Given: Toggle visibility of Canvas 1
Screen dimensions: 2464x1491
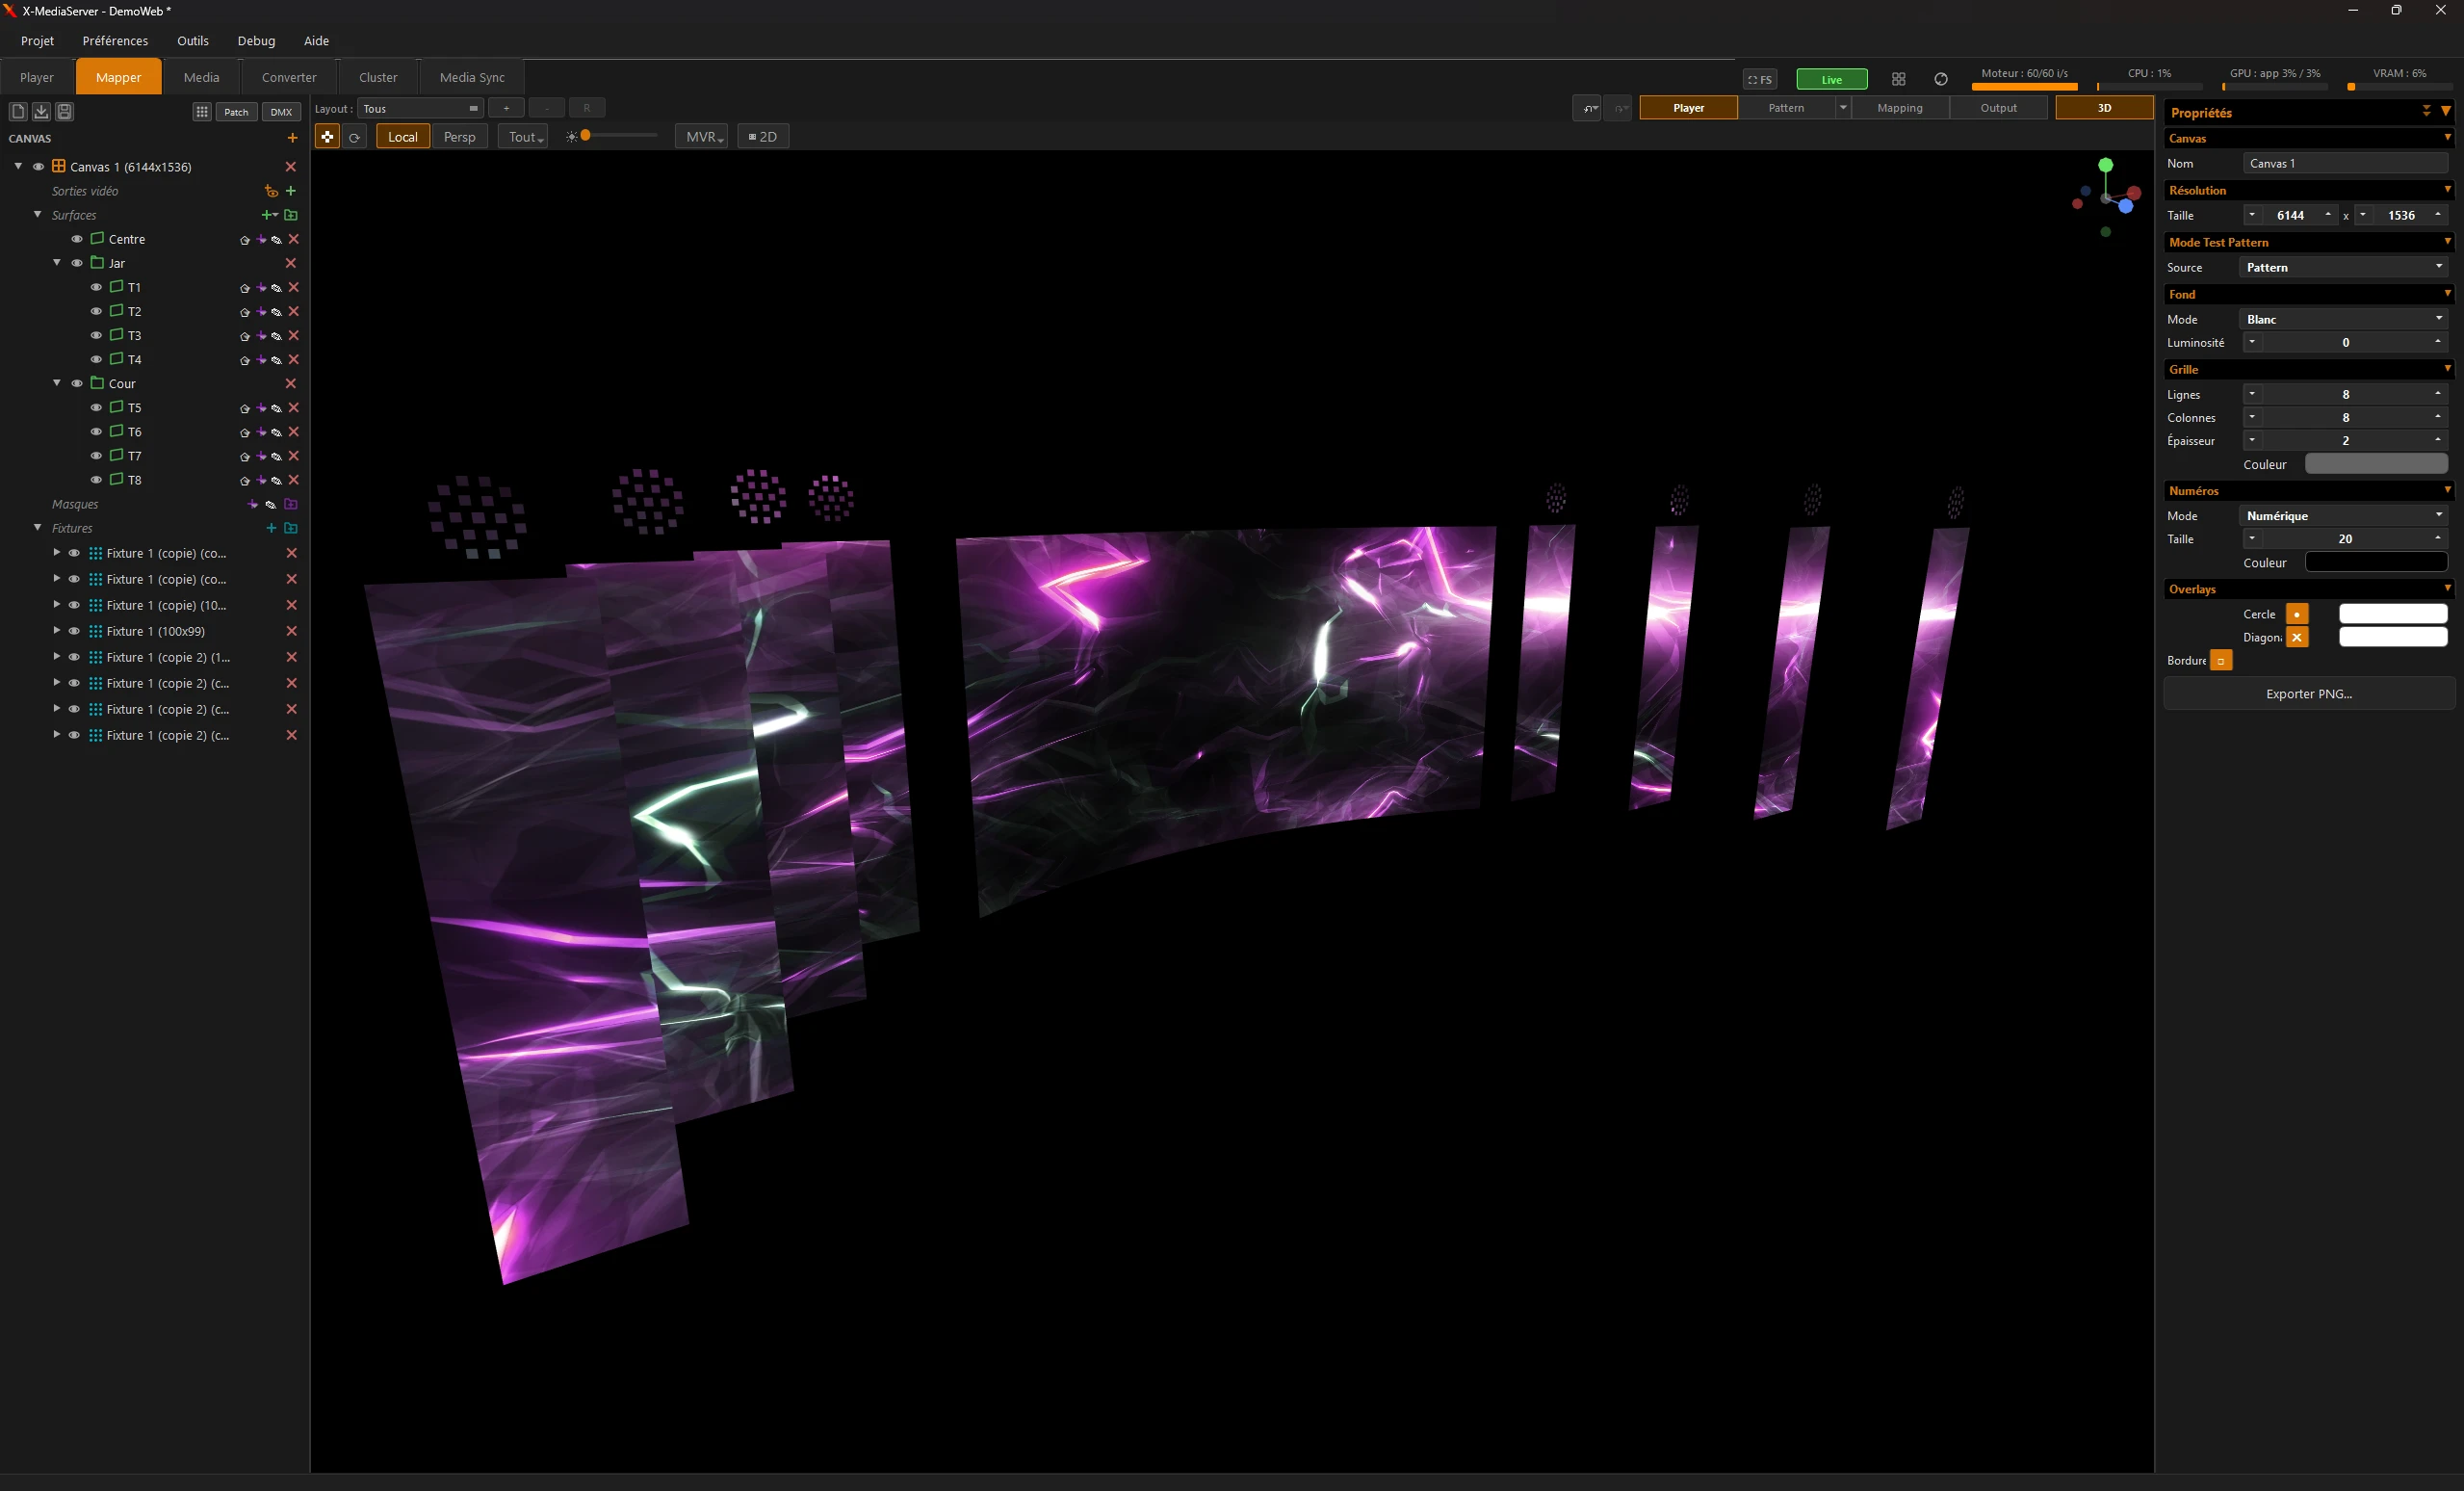Looking at the screenshot, I should (38, 167).
